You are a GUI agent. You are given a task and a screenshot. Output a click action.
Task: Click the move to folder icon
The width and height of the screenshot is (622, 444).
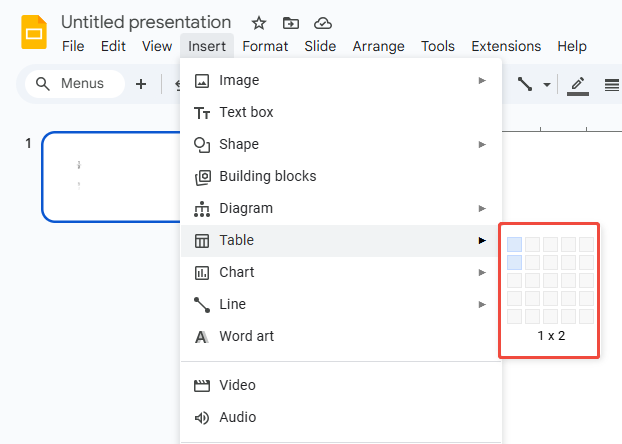tap(290, 23)
